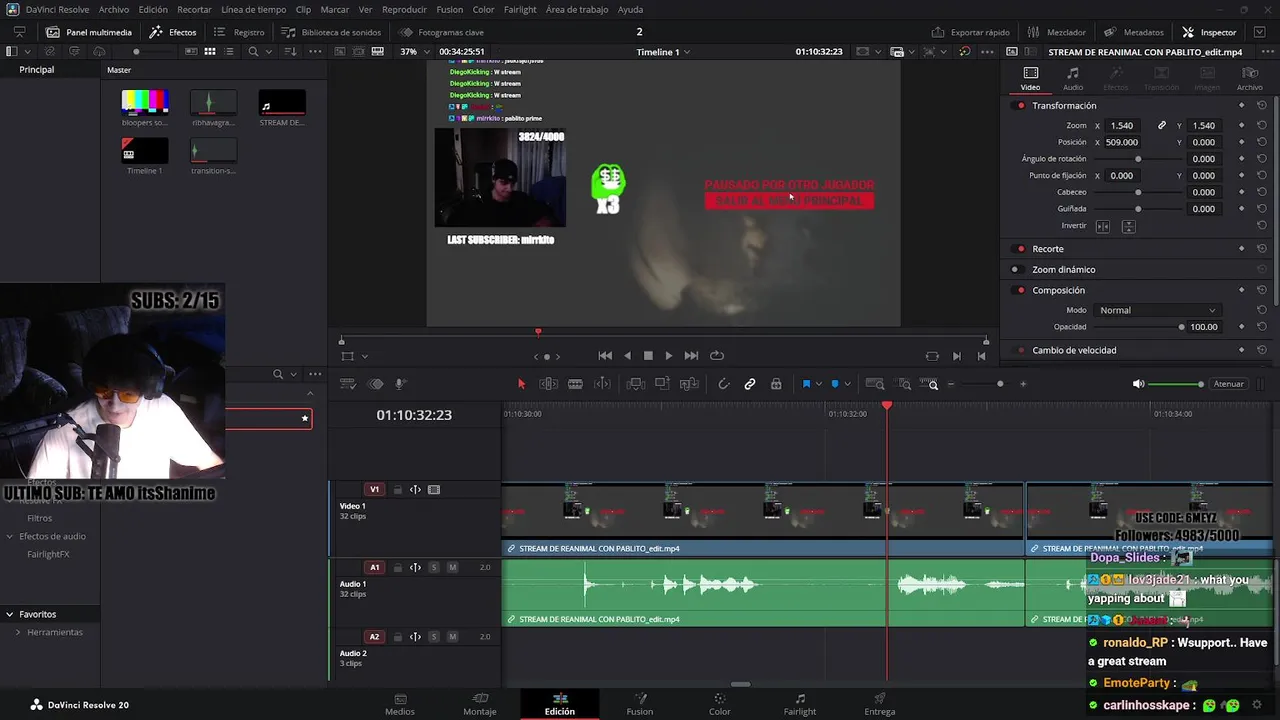Mute audio with the speaker icon
Image resolution: width=1280 pixels, height=720 pixels.
tap(1138, 384)
